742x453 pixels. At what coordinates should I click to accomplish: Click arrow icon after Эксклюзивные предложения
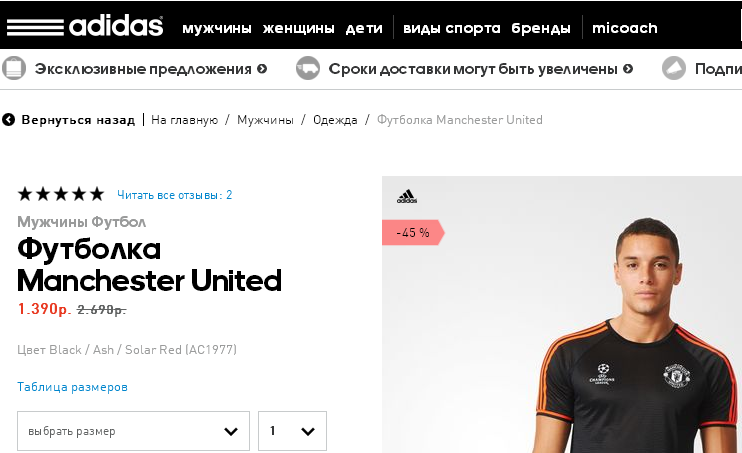[x=262, y=69]
